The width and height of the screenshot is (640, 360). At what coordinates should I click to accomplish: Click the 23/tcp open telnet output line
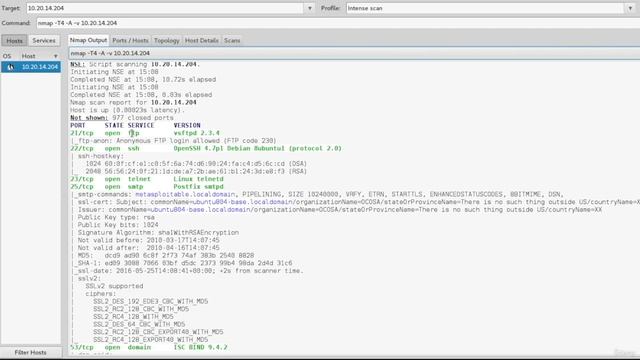tap(147, 179)
